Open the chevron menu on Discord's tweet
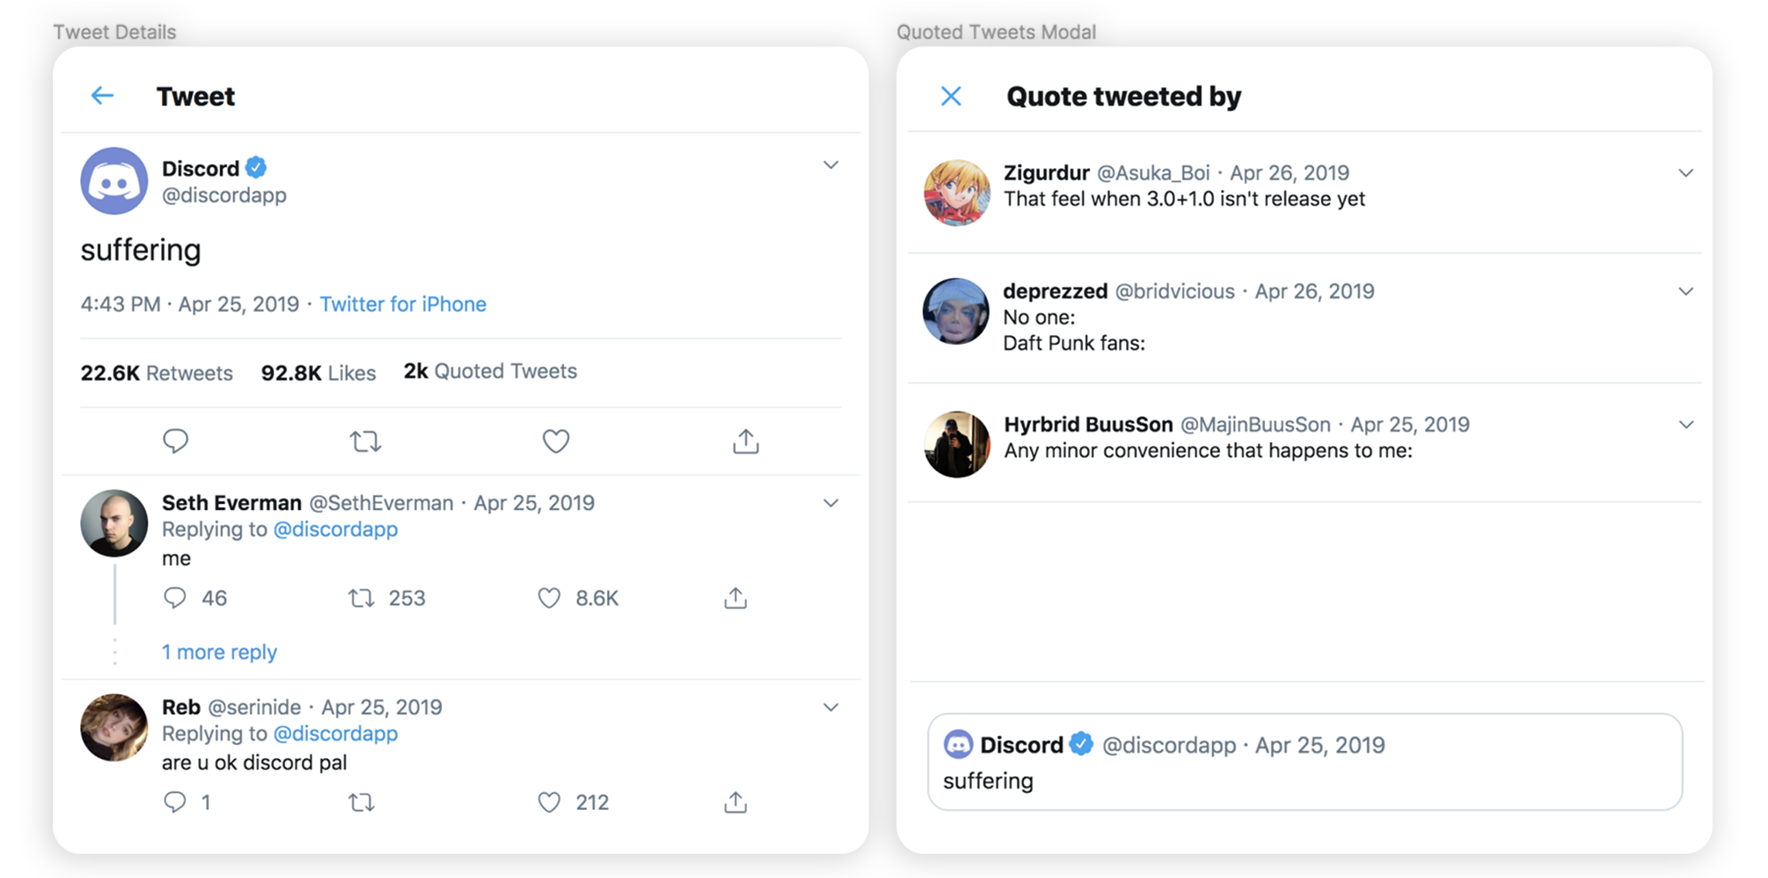Screen dimensions: 1768x878 click(831, 165)
